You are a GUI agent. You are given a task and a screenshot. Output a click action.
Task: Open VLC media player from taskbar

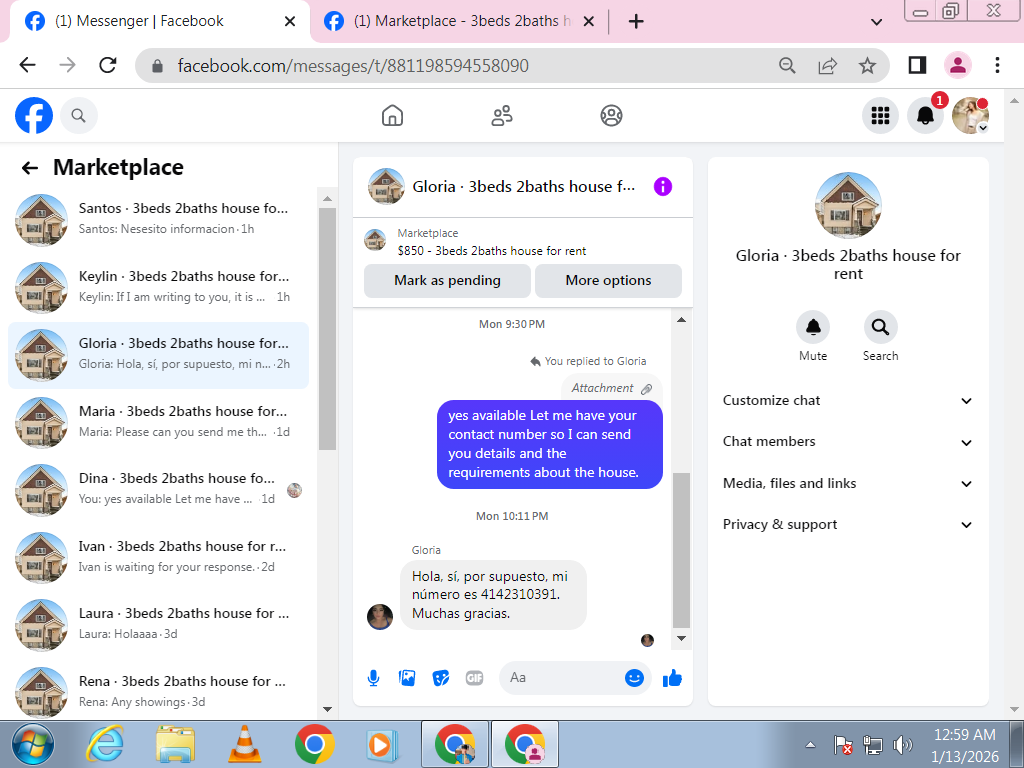click(x=244, y=744)
